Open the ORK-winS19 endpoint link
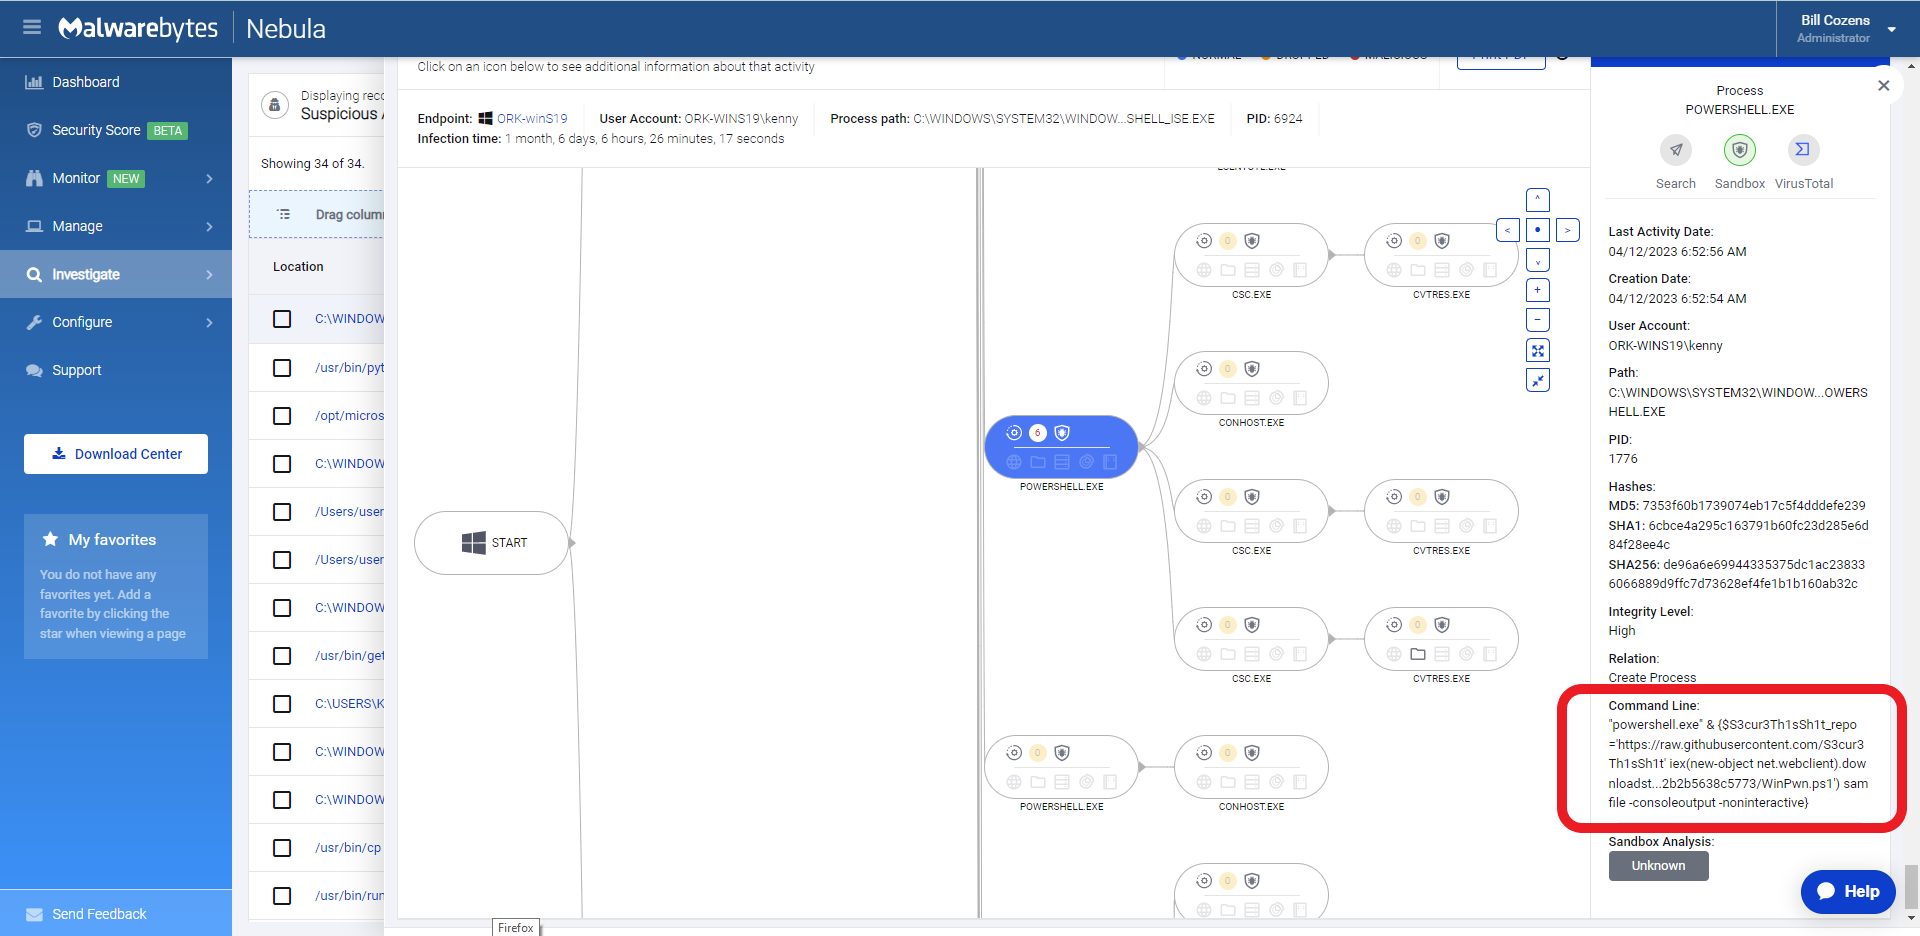 pyautogui.click(x=532, y=118)
